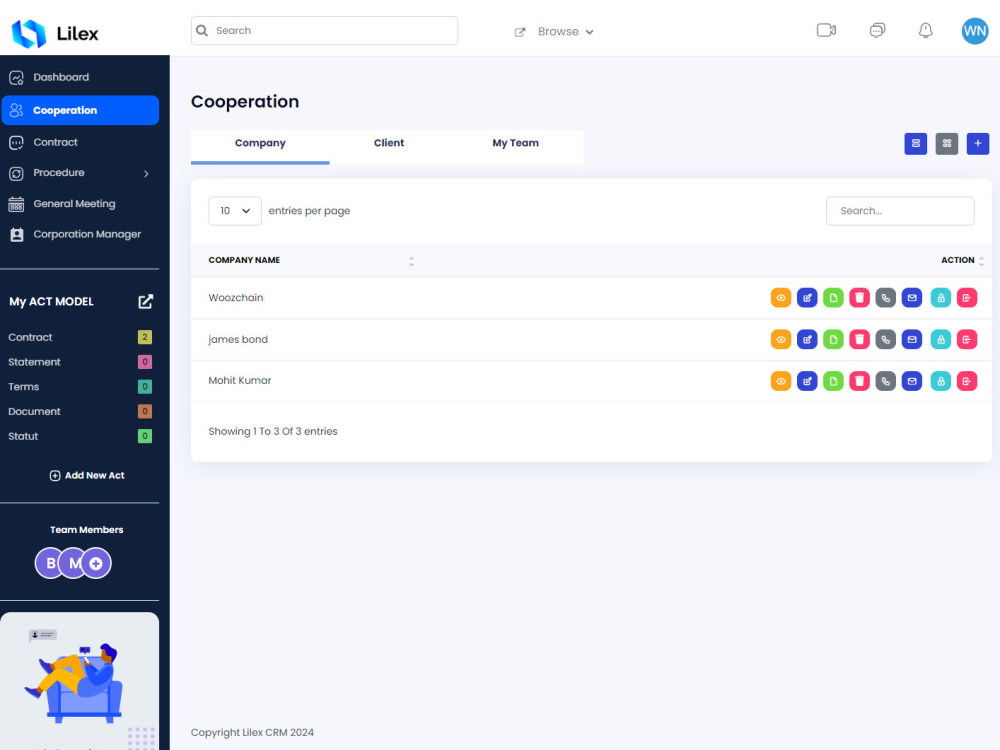
Task: Start a video call from header
Action: (827, 31)
